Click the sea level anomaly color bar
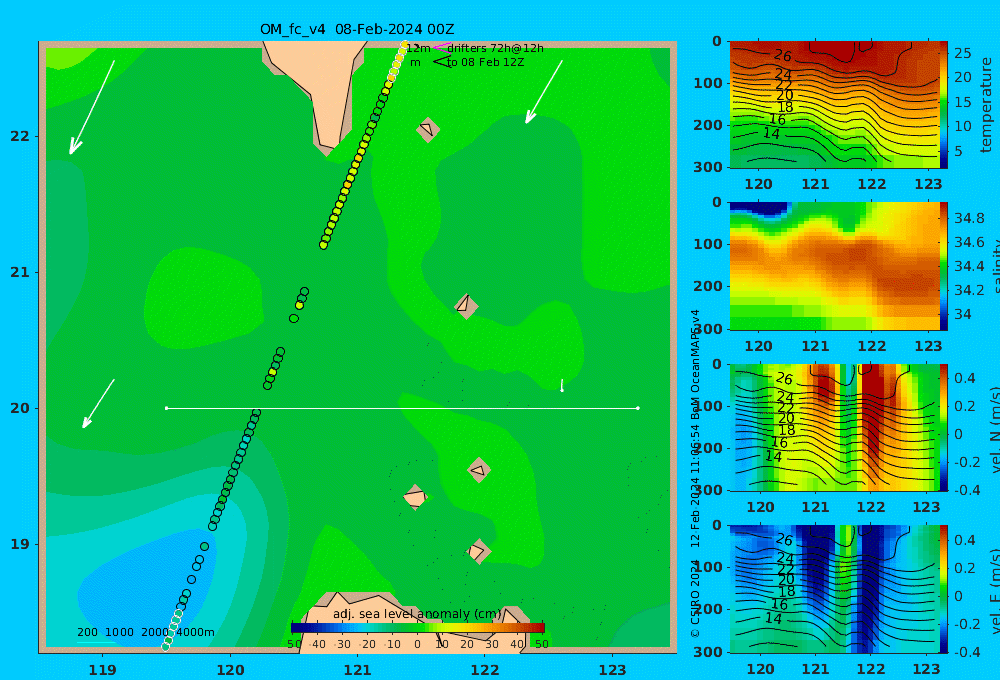 coord(418,628)
